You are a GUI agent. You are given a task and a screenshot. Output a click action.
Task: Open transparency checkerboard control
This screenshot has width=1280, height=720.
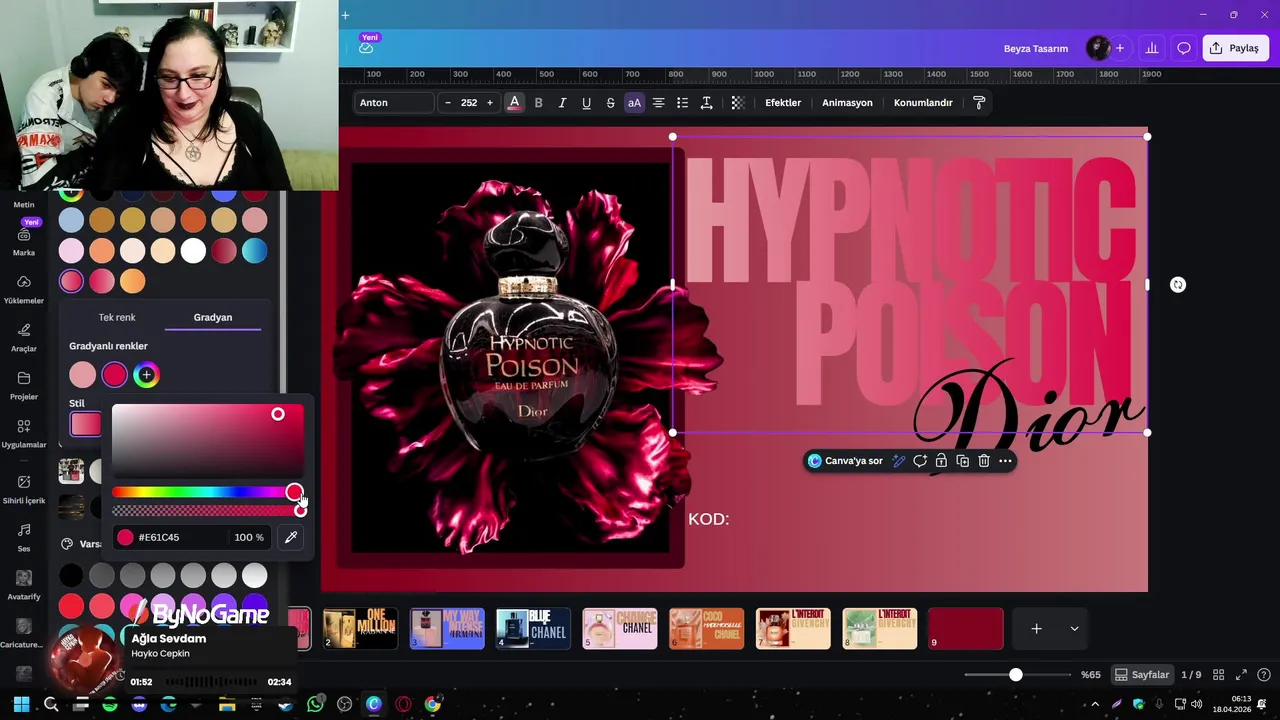(738, 103)
